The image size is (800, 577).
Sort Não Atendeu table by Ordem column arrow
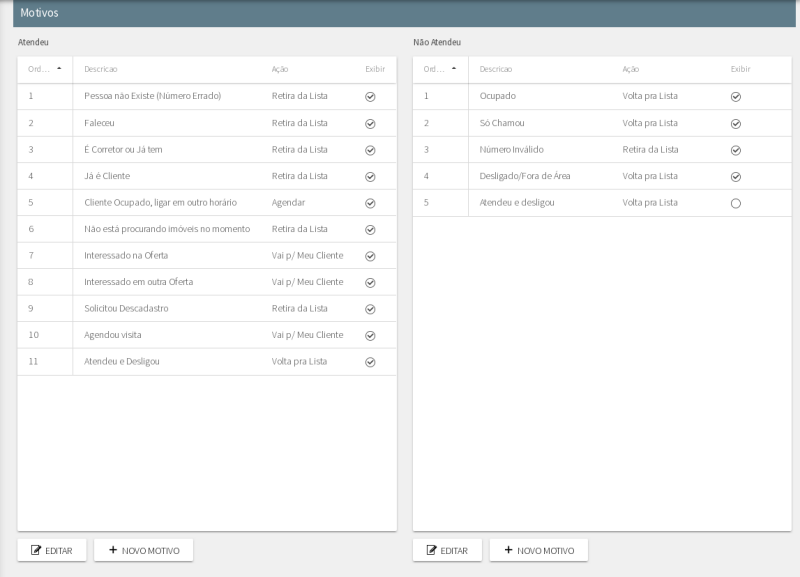pos(454,69)
